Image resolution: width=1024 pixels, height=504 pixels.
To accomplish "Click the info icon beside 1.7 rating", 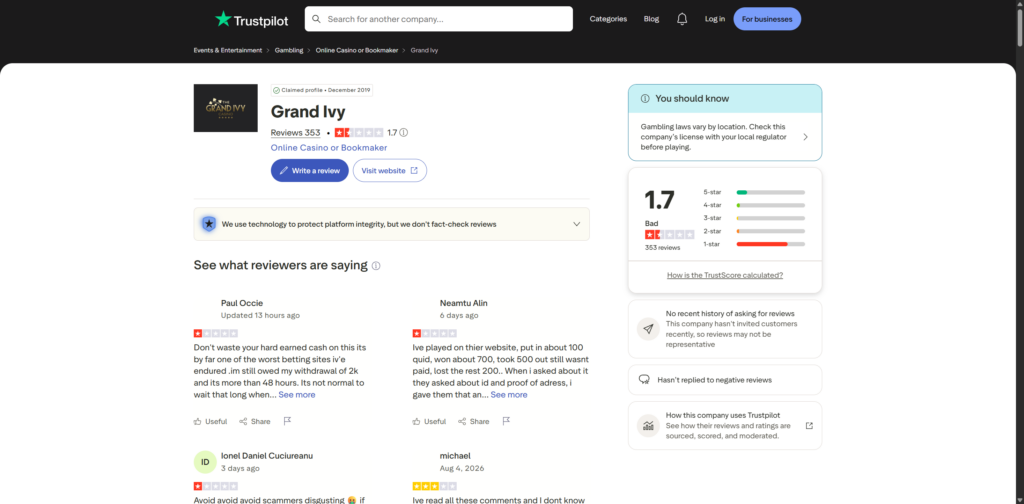I will (404, 133).
